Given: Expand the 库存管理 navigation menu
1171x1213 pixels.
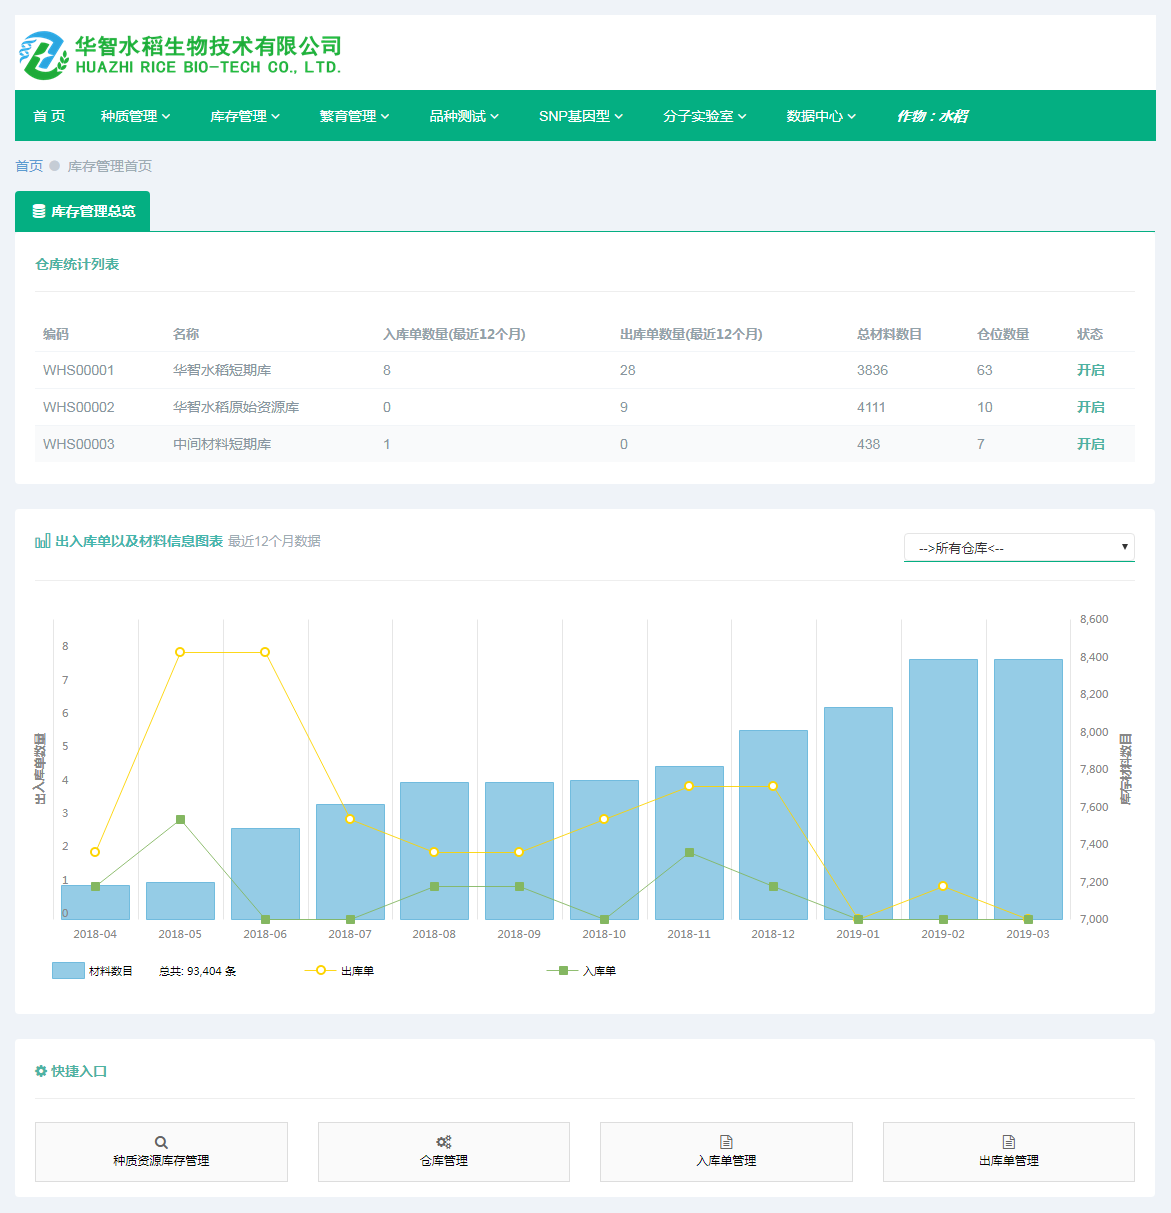Looking at the screenshot, I should (x=245, y=116).
